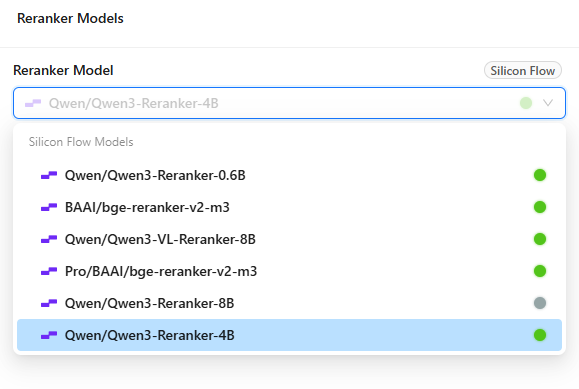Click the Silicon Flow provider tag
579x389 pixels.
point(523,71)
